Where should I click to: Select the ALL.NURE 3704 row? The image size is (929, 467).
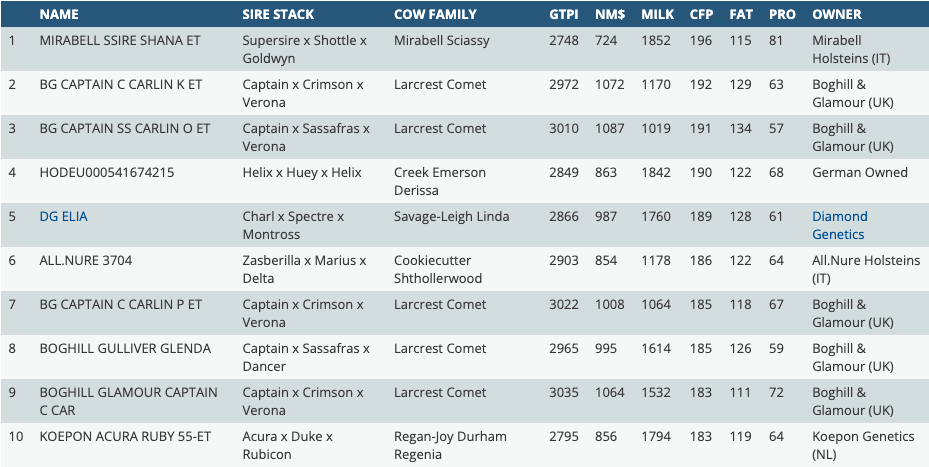pyautogui.click(x=86, y=260)
